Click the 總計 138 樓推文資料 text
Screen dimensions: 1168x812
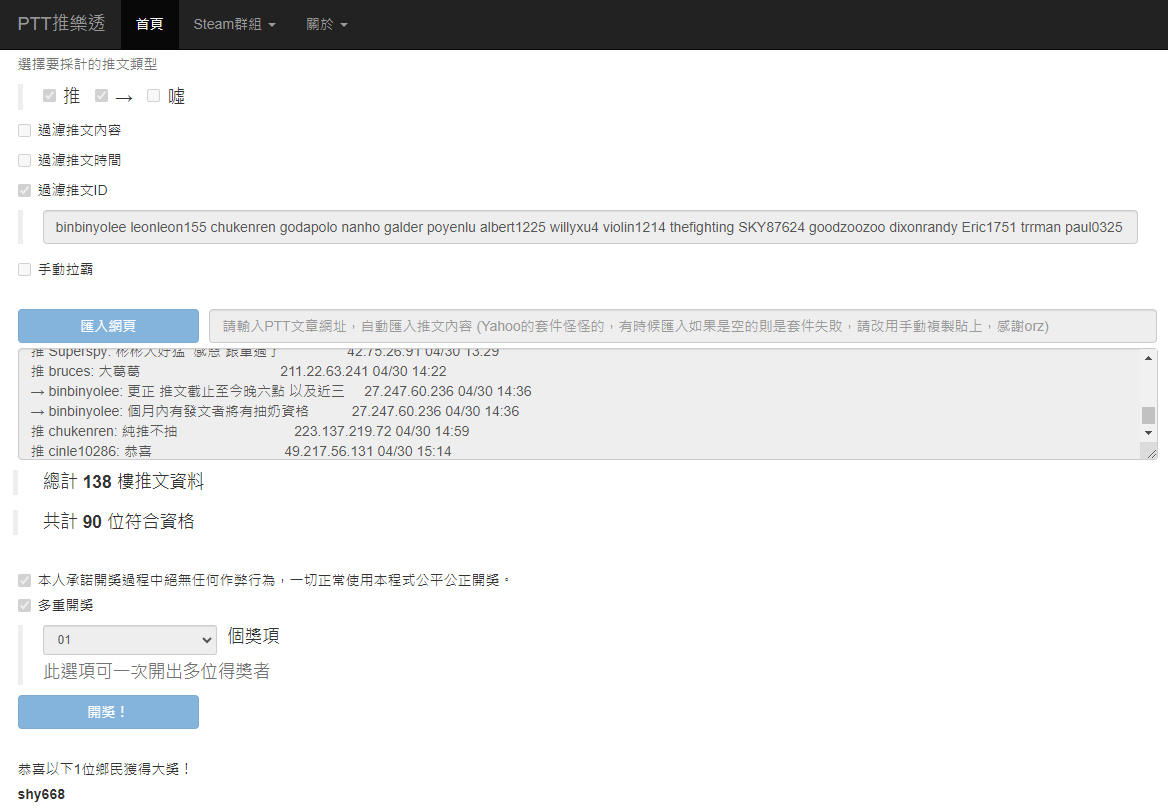coord(124,482)
